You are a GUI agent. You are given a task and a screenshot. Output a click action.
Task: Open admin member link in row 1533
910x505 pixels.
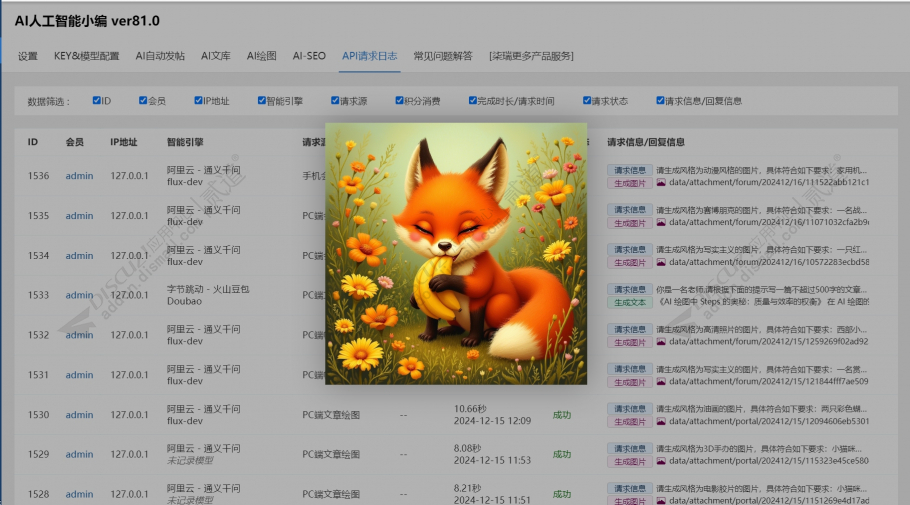pos(80,295)
